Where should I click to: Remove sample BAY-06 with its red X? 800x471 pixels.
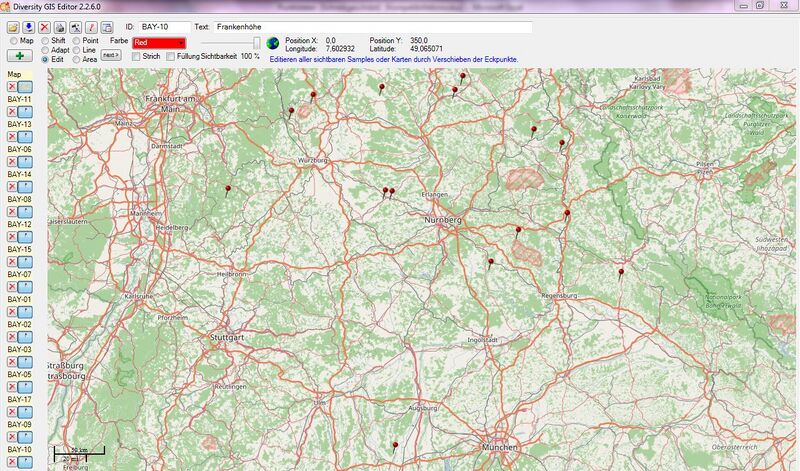click(12, 162)
